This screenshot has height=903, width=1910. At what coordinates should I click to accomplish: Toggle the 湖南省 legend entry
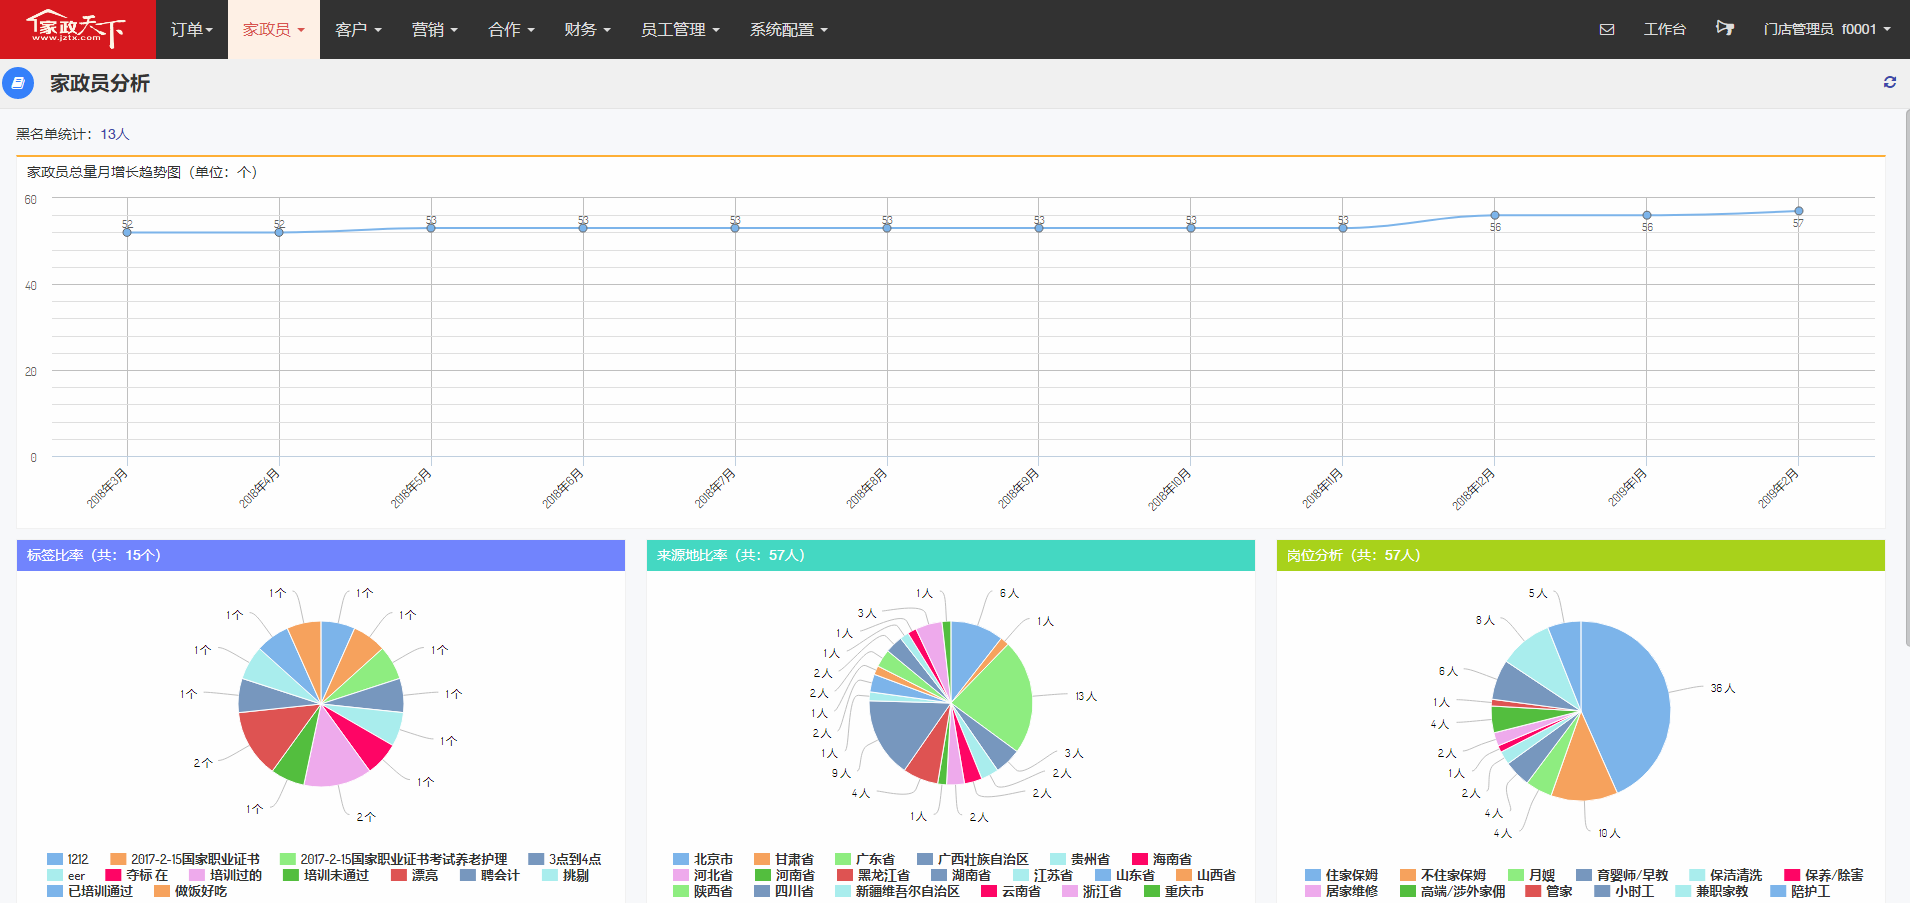point(961,875)
